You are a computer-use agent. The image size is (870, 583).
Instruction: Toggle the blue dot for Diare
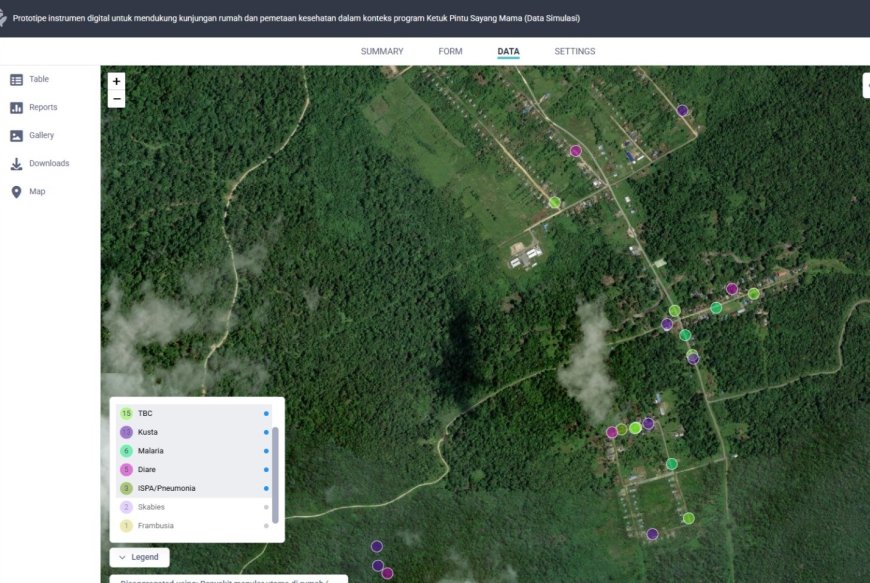[x=266, y=469]
